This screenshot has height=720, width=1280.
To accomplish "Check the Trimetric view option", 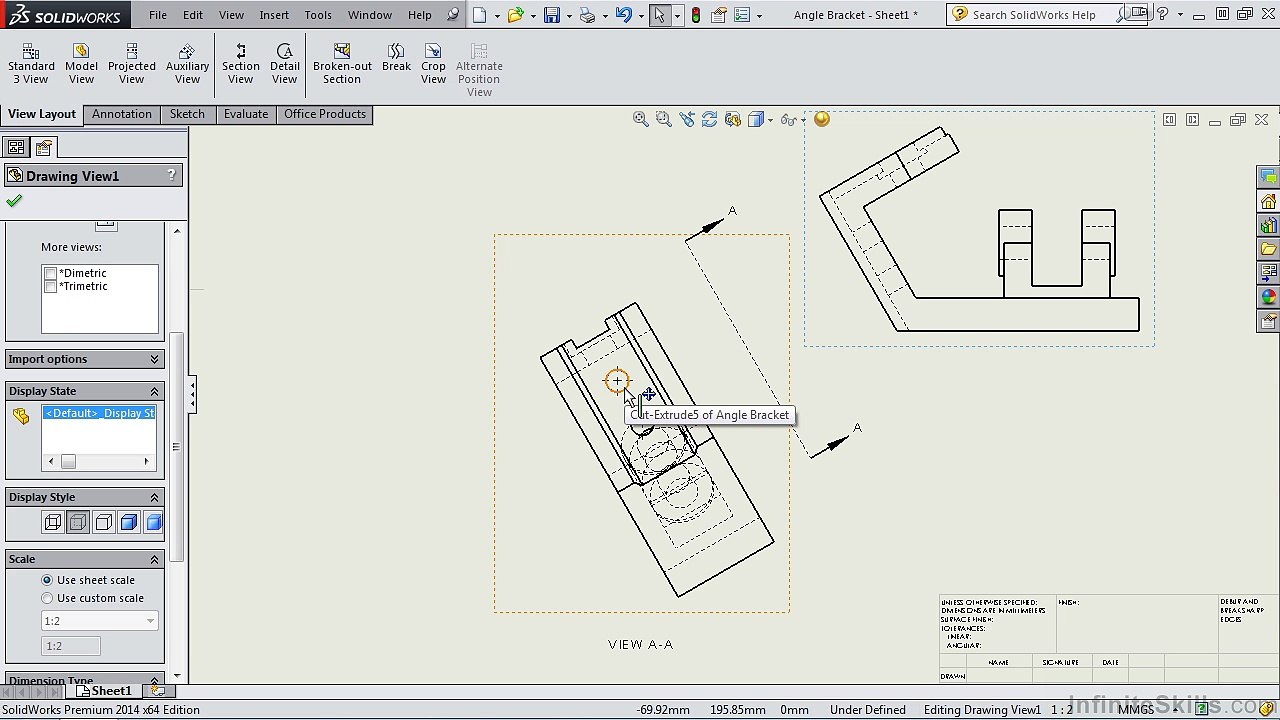I will pos(50,286).
